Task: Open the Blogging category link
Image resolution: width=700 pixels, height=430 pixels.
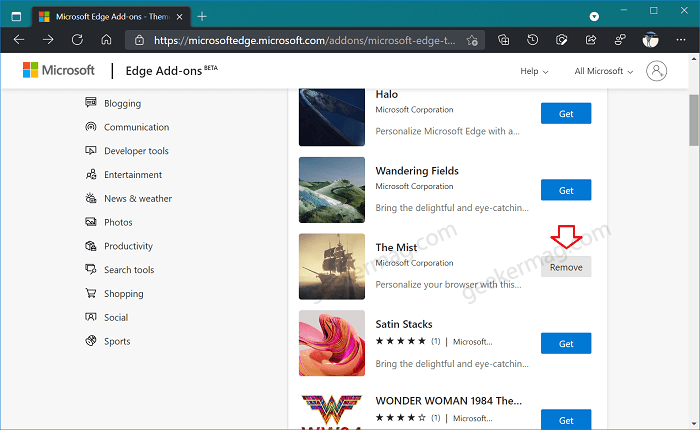Action: coord(122,103)
